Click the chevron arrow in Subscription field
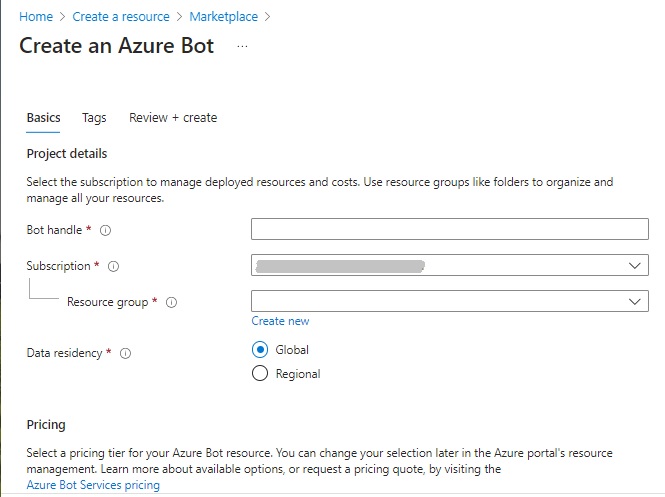Screen dimensions: 665x497 [x=635, y=266]
